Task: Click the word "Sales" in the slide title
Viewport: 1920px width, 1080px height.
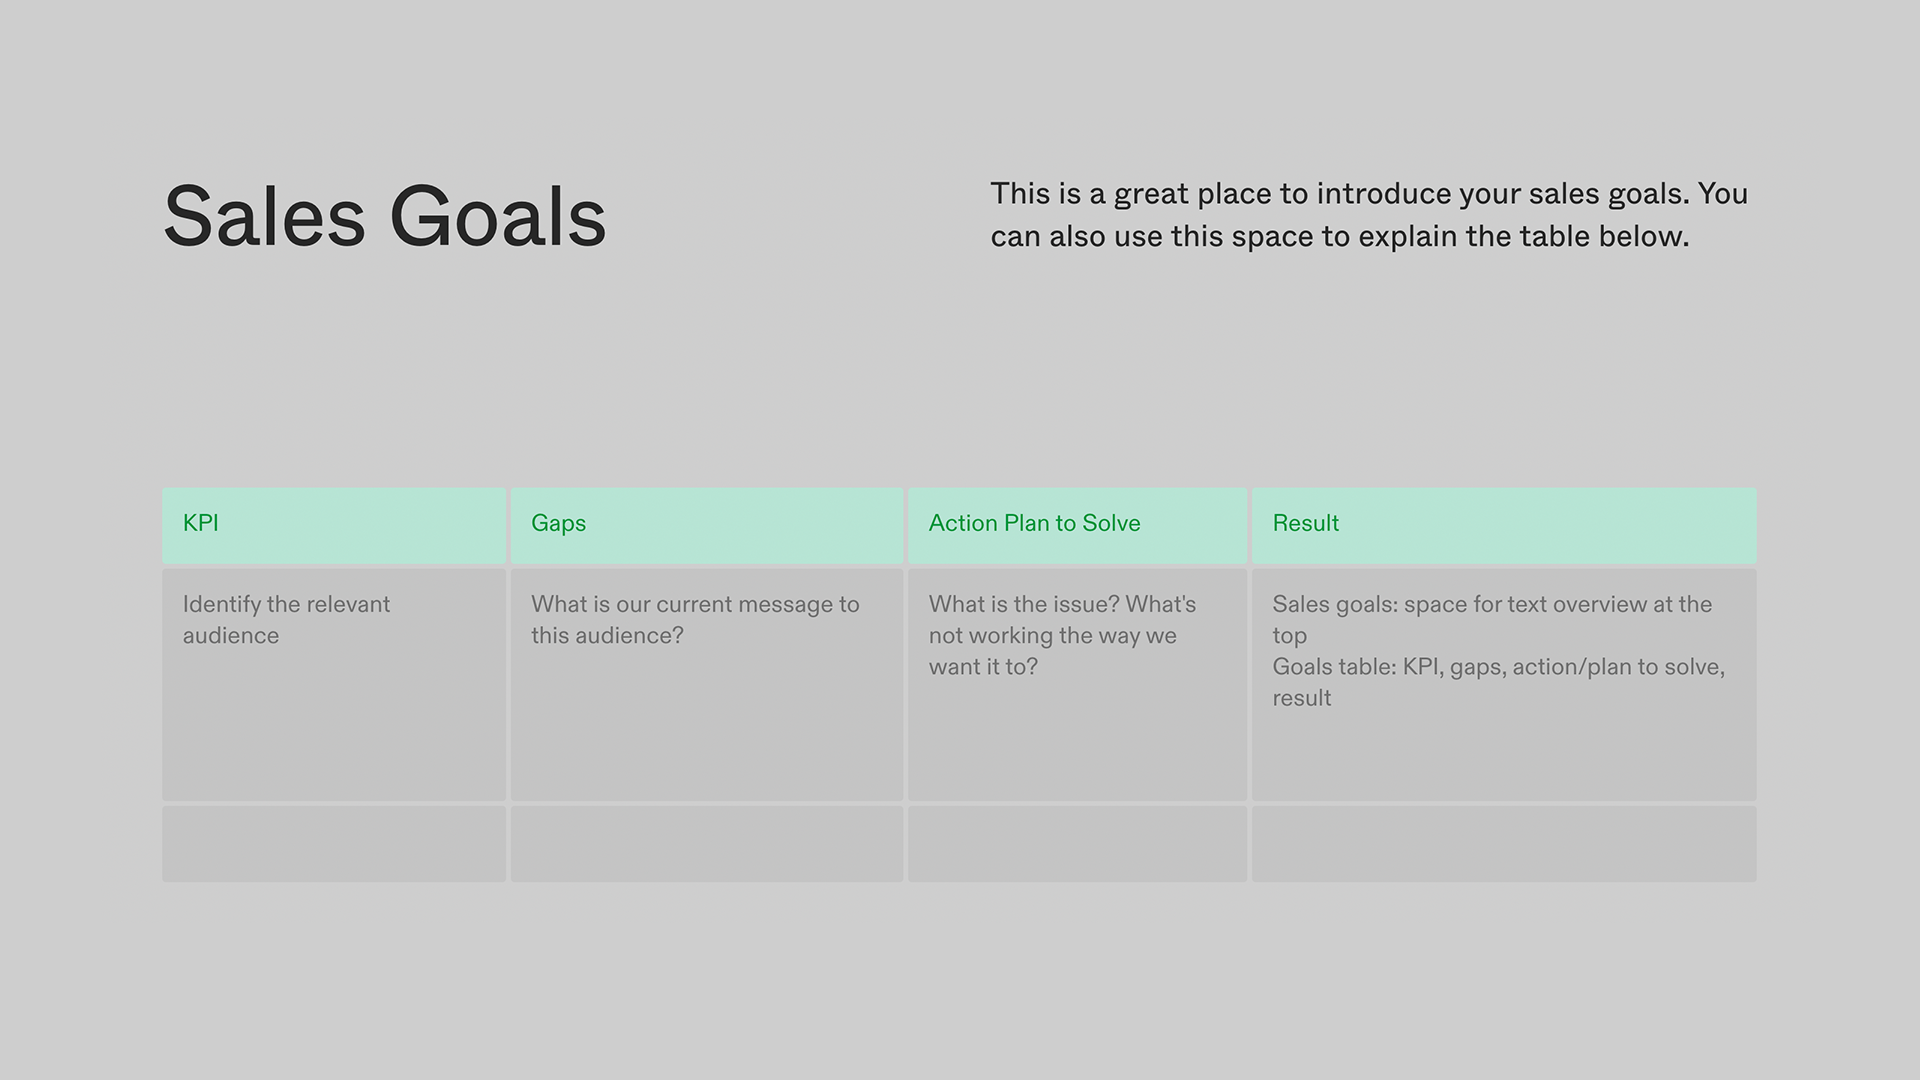Action: click(x=264, y=217)
